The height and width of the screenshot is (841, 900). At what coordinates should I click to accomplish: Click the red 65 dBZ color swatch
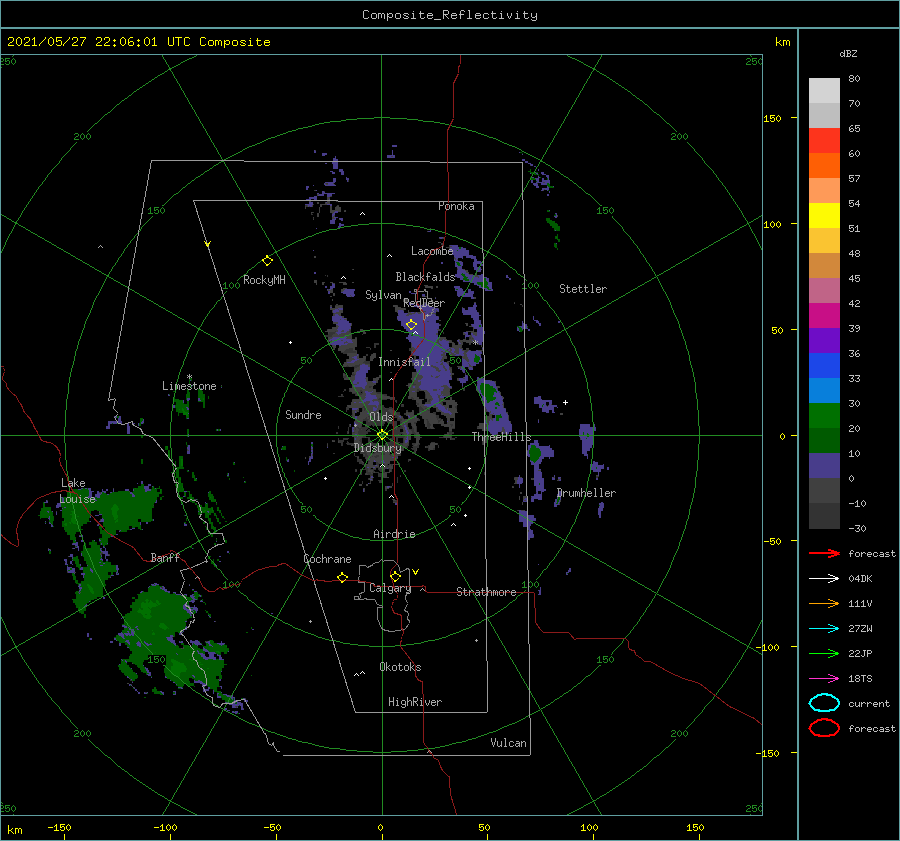824,141
